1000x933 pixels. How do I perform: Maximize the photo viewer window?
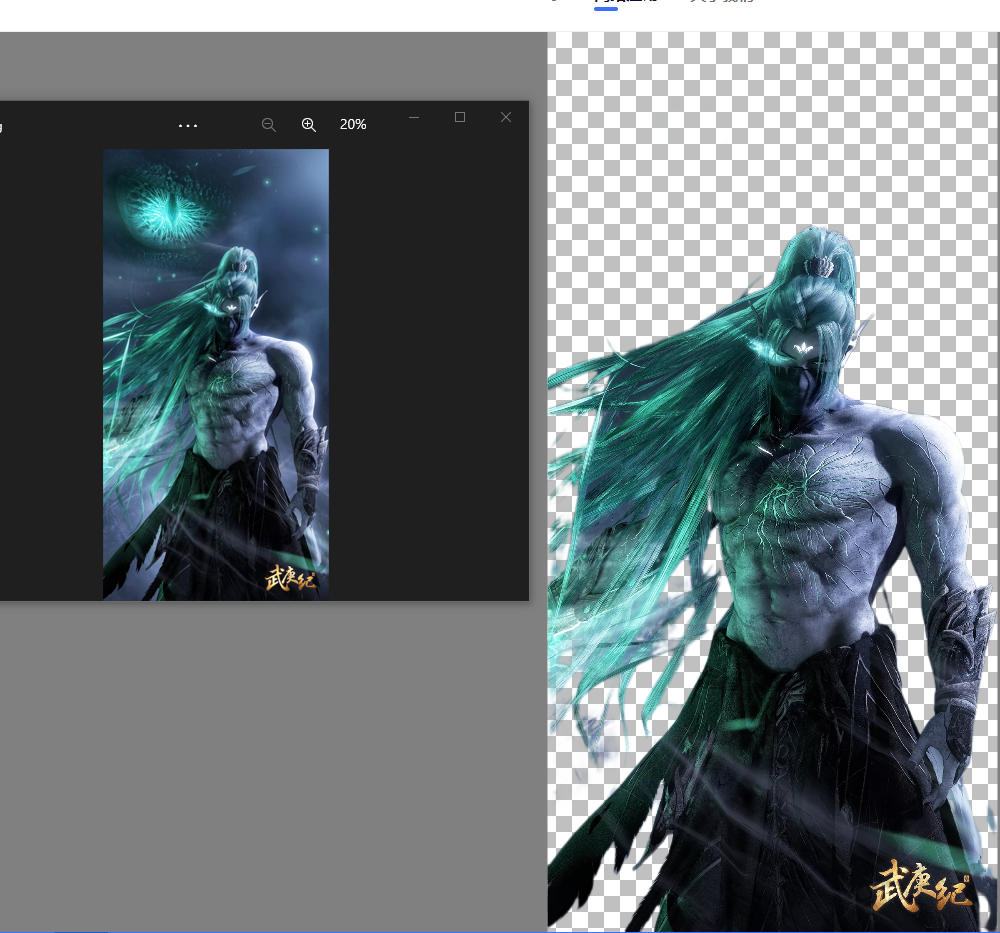pyautogui.click(x=460, y=117)
